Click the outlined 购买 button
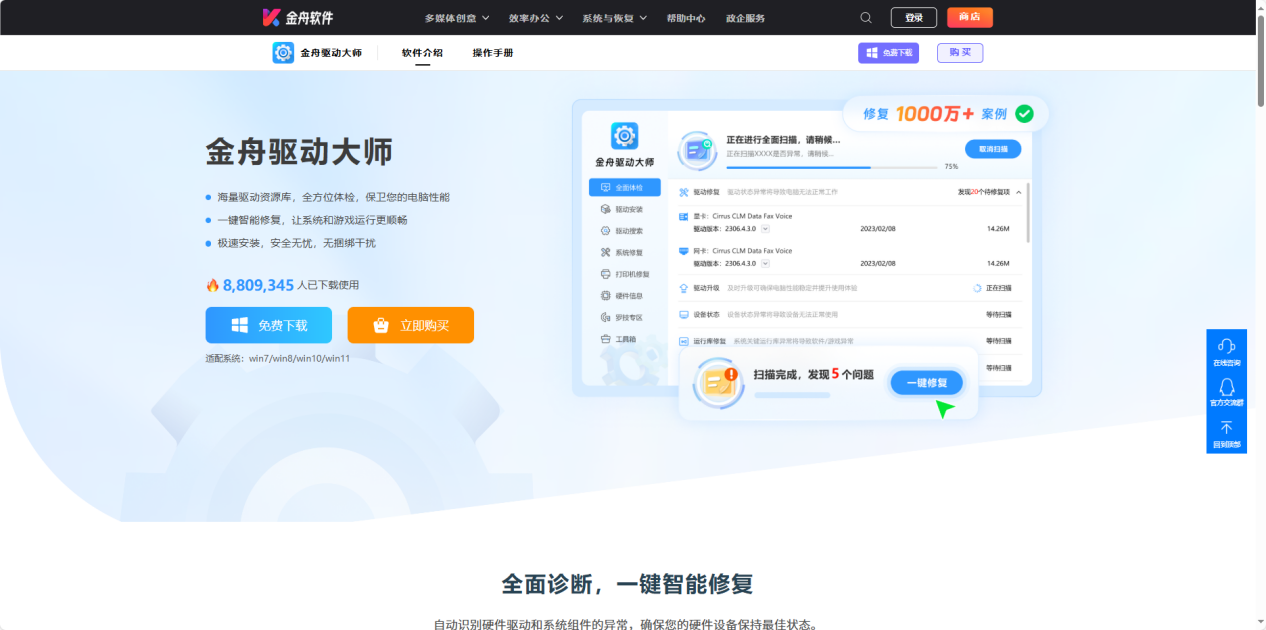 [960, 53]
